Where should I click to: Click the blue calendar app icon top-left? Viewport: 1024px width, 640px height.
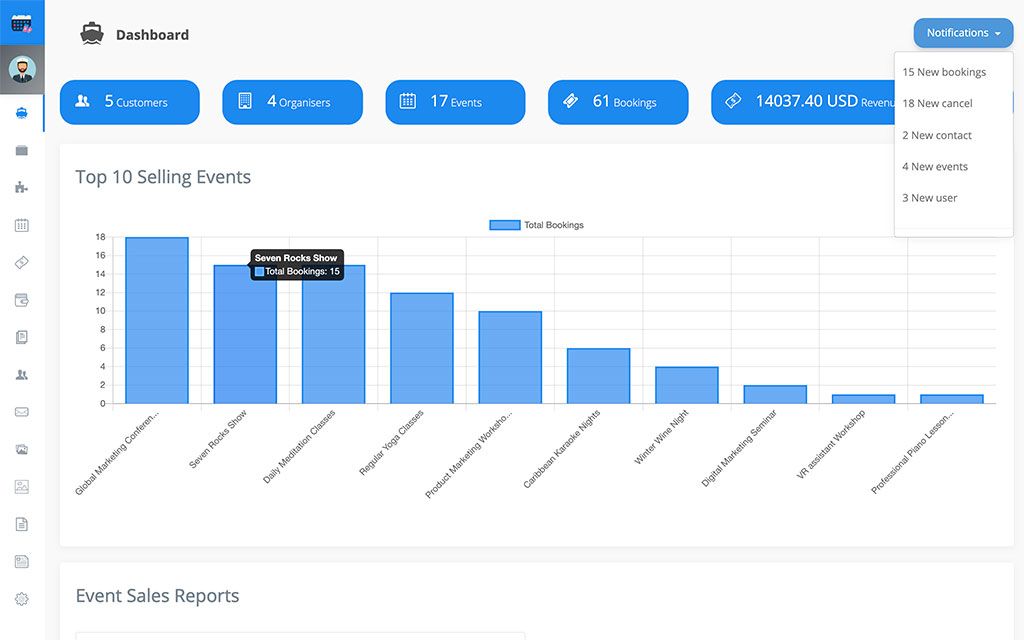coord(22,22)
